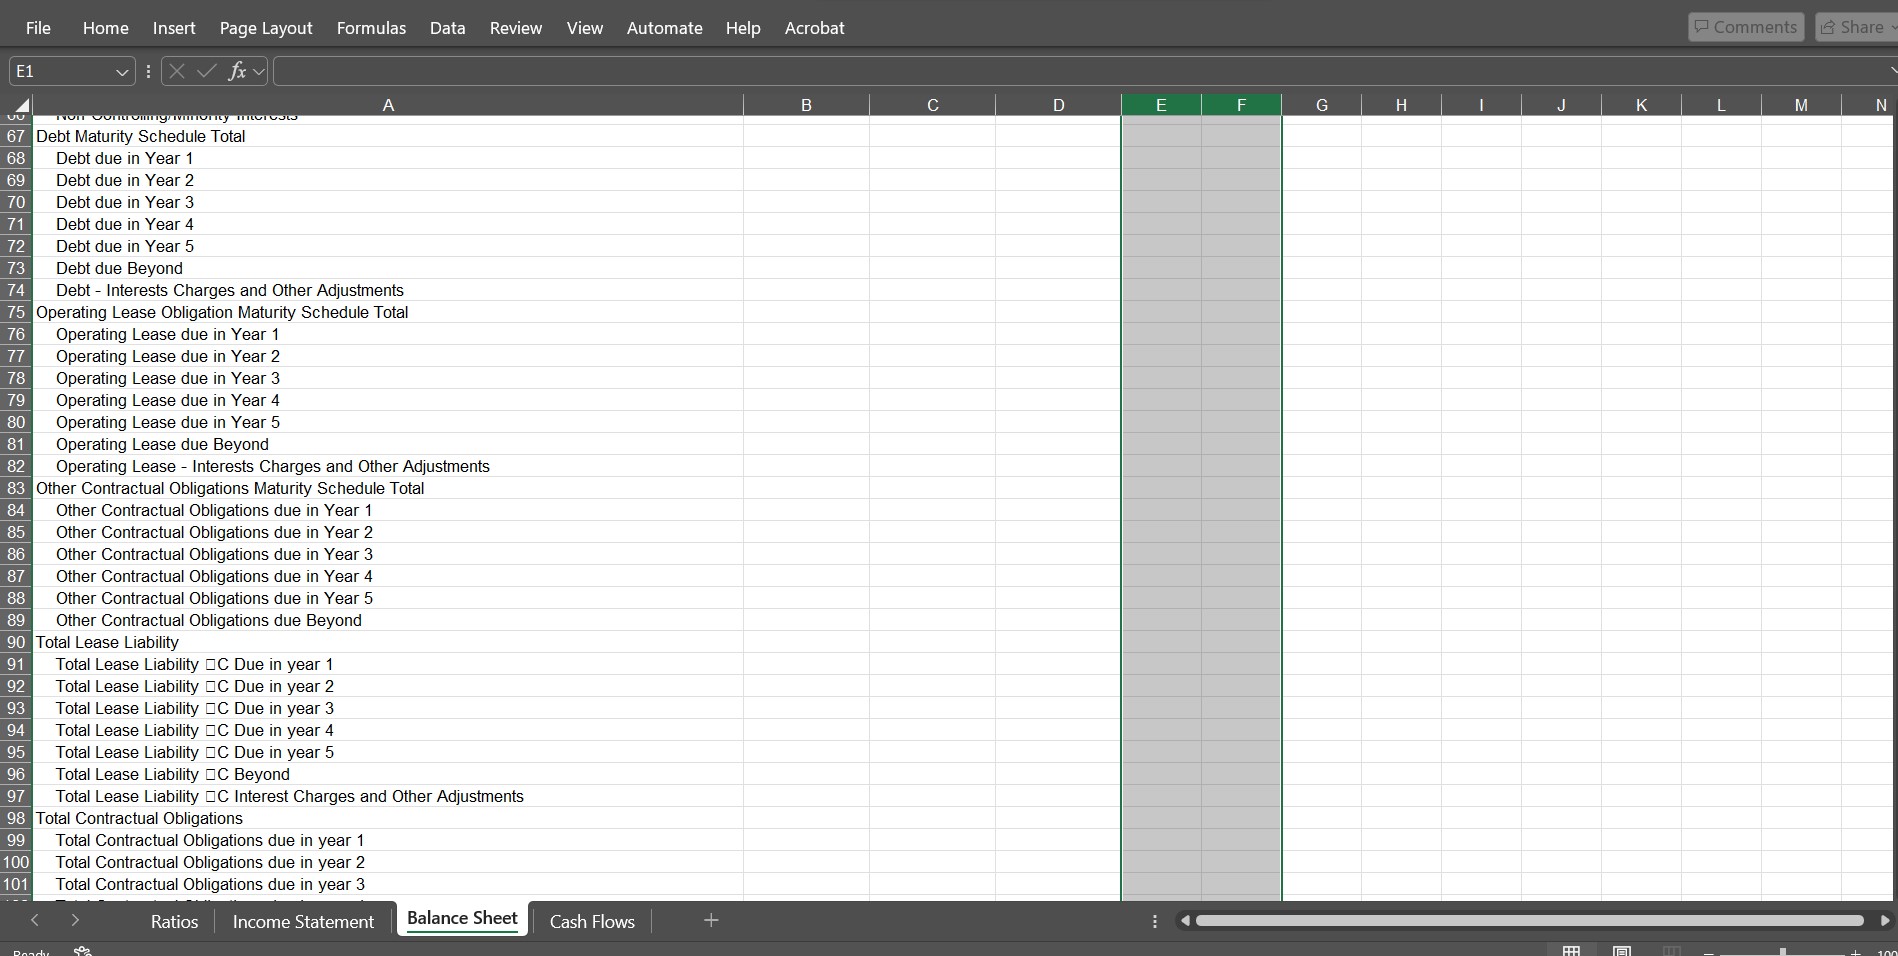This screenshot has width=1898, height=956.
Task: Switch to Normal view in status bar
Action: 1572,951
